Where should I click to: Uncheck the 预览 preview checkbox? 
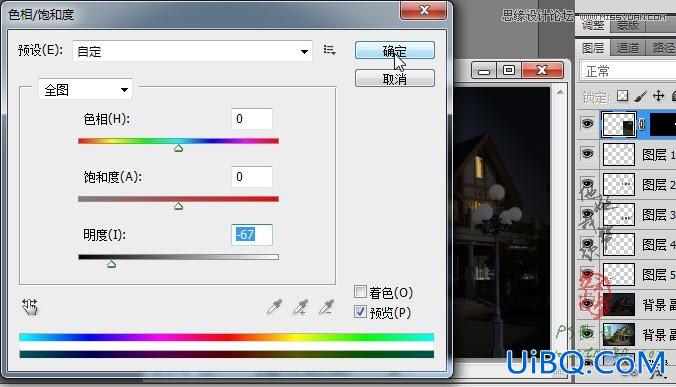coord(360,312)
